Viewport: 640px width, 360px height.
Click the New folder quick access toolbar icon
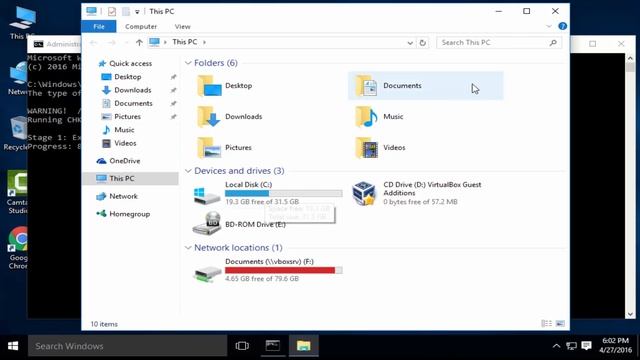[x=126, y=11]
